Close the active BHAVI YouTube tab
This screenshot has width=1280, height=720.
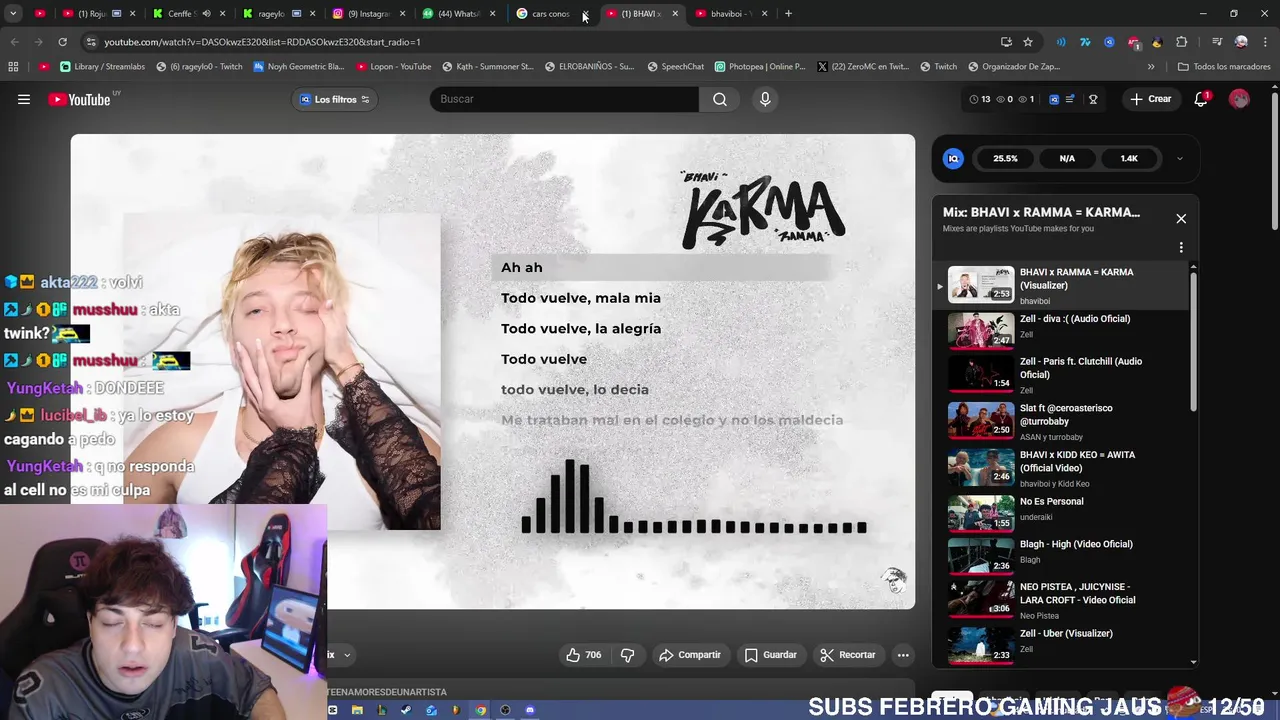675,14
